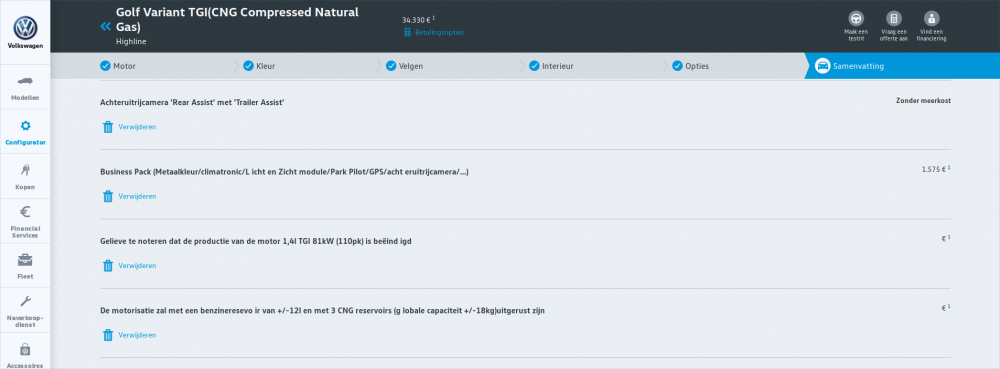
Task: Click Vraag een offerte aan icon
Action: click(894, 18)
